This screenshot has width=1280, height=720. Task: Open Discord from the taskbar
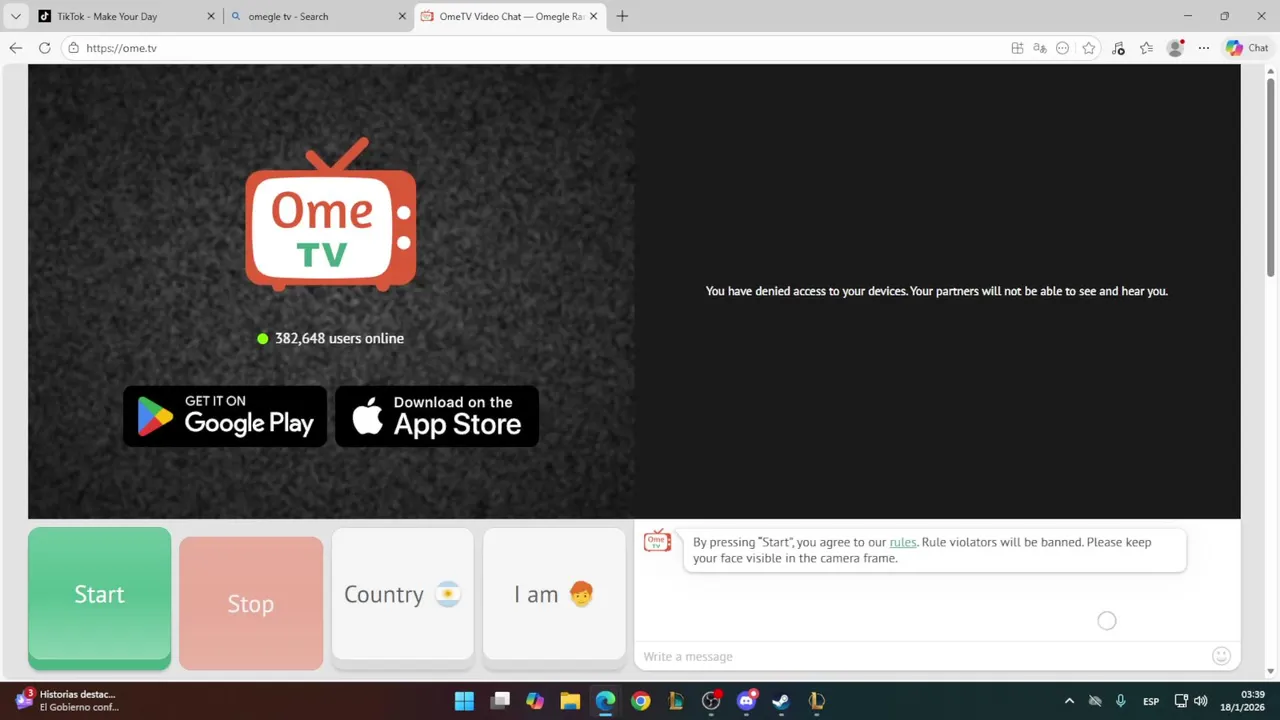point(746,701)
